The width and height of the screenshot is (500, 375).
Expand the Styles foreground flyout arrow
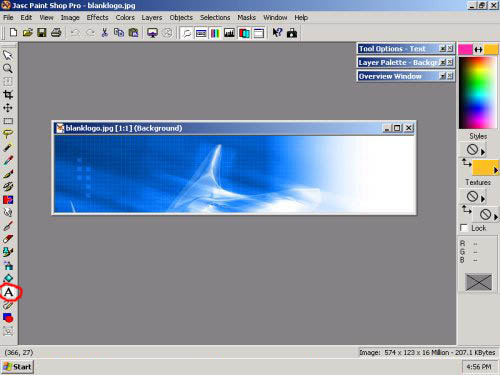point(483,152)
